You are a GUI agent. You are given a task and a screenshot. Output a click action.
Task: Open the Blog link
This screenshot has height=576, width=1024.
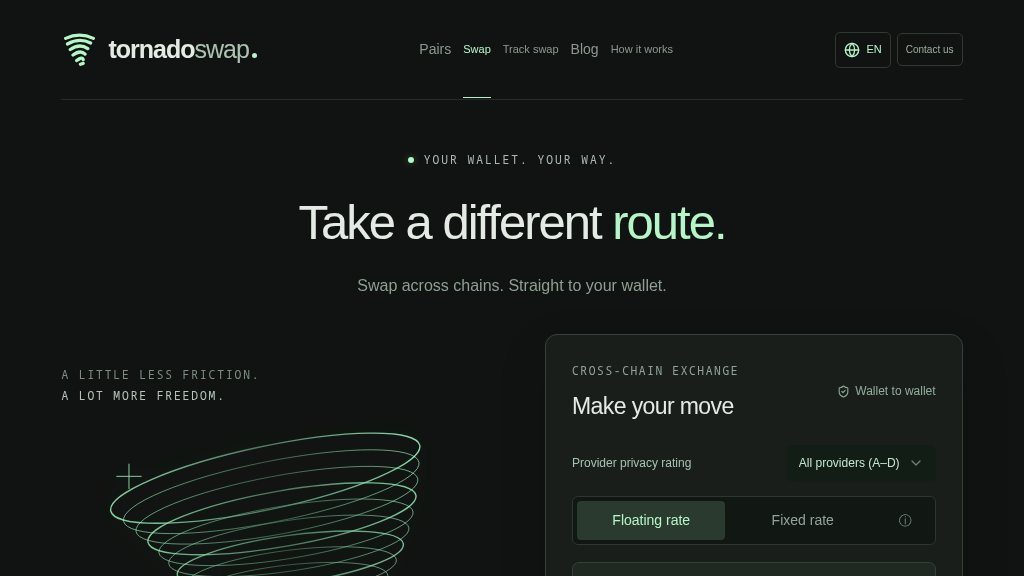[x=584, y=50]
